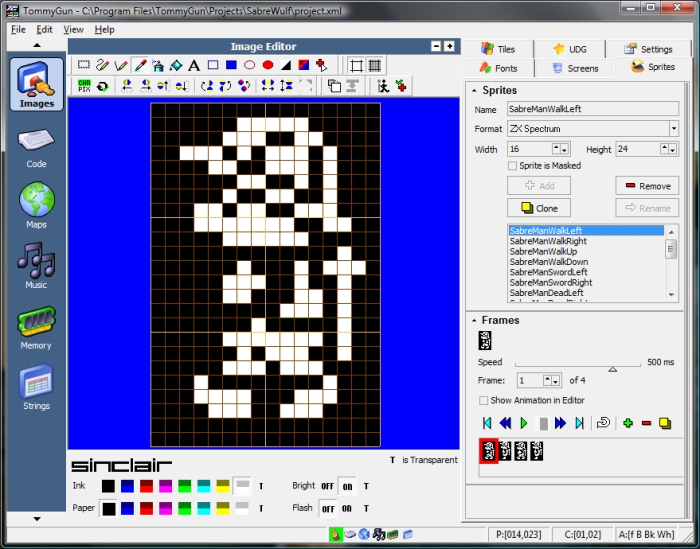
Task: Select the line drawing pencil tool
Action: coord(121,65)
